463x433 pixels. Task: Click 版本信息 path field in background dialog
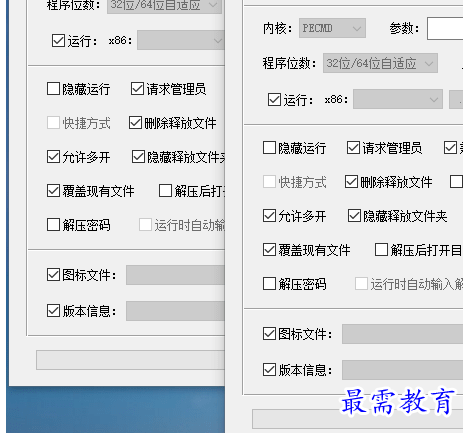tap(175, 311)
